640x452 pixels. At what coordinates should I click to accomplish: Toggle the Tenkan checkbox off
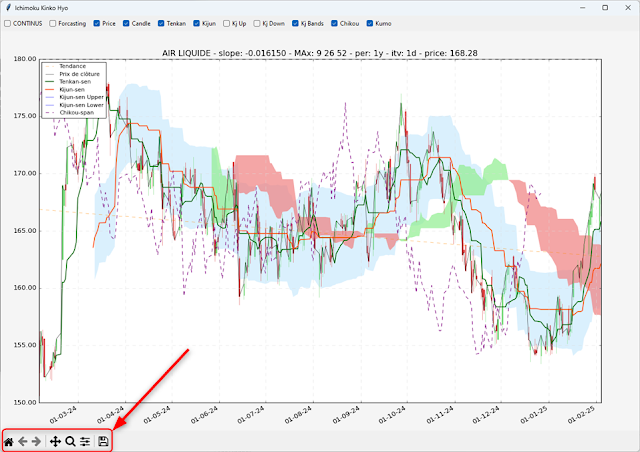(159, 22)
